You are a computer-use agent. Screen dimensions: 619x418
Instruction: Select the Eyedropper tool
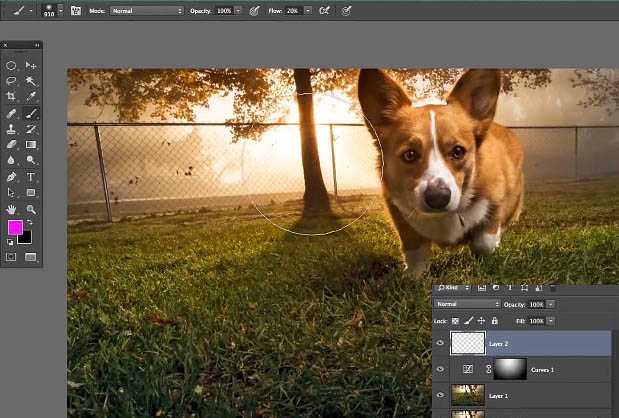tap(31, 97)
